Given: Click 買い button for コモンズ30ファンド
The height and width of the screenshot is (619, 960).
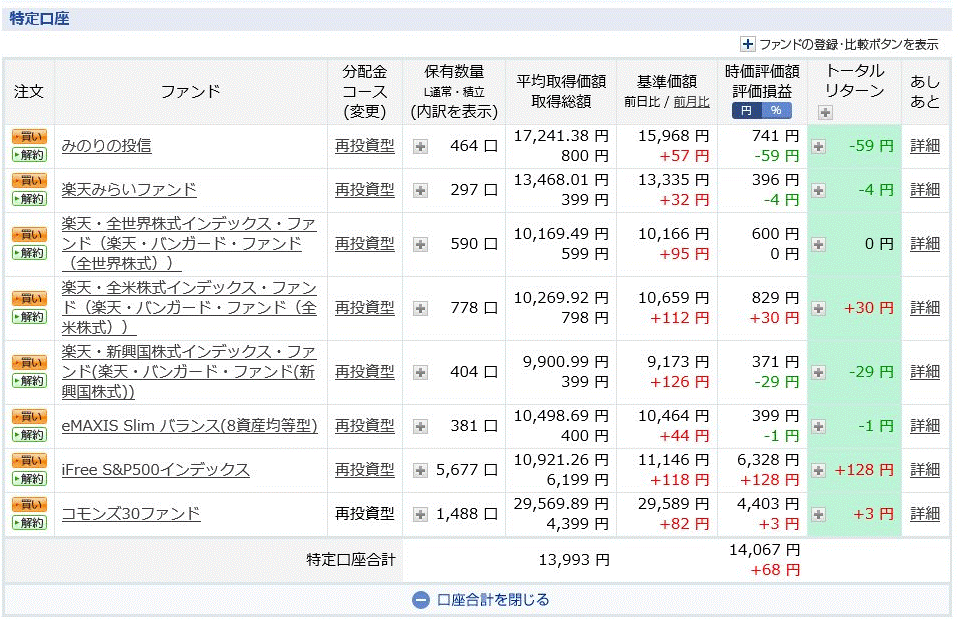Looking at the screenshot, I should pos(29,505).
